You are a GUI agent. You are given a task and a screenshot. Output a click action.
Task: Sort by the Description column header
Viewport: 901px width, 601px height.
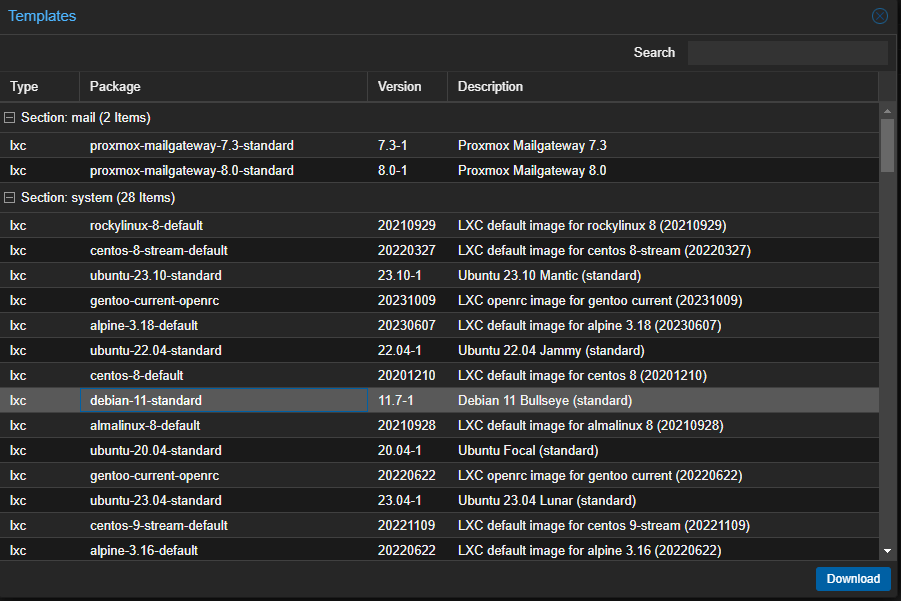point(663,87)
